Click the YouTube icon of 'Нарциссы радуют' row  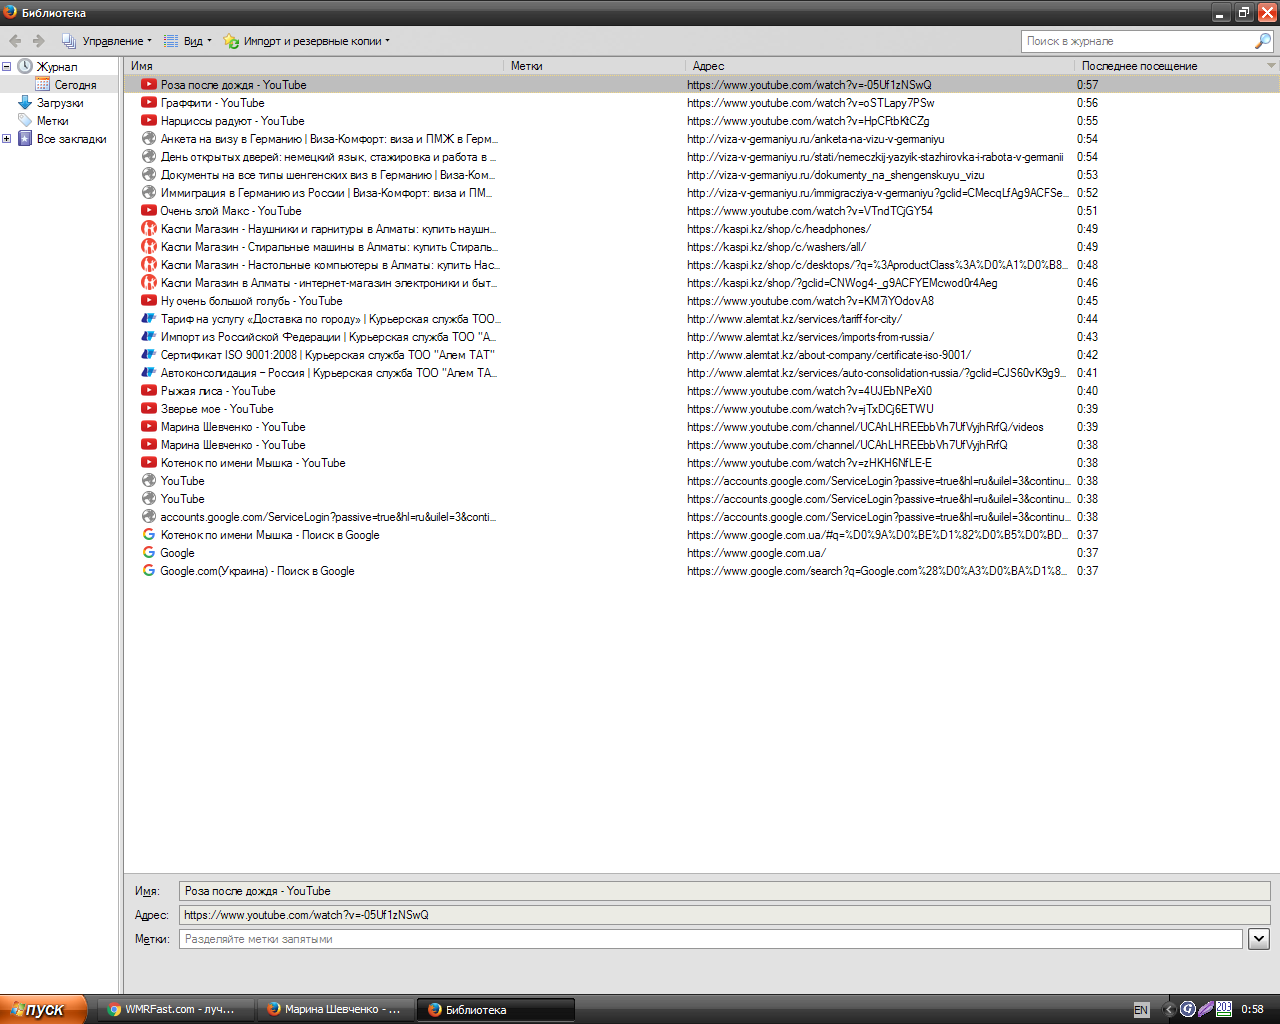pos(149,121)
